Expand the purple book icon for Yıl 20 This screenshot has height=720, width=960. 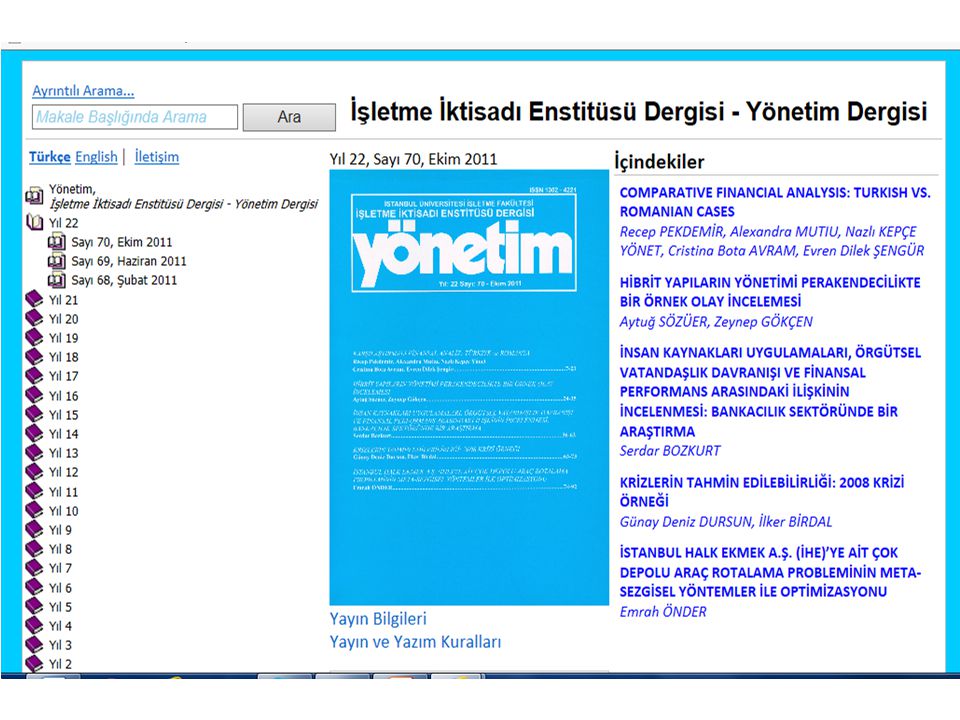pyautogui.click(x=34, y=318)
